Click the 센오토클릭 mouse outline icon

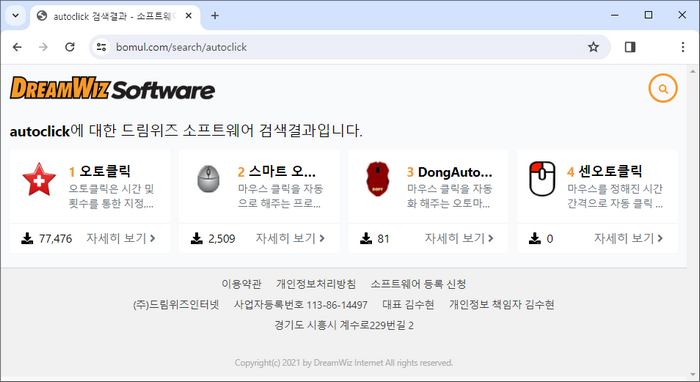pos(542,179)
